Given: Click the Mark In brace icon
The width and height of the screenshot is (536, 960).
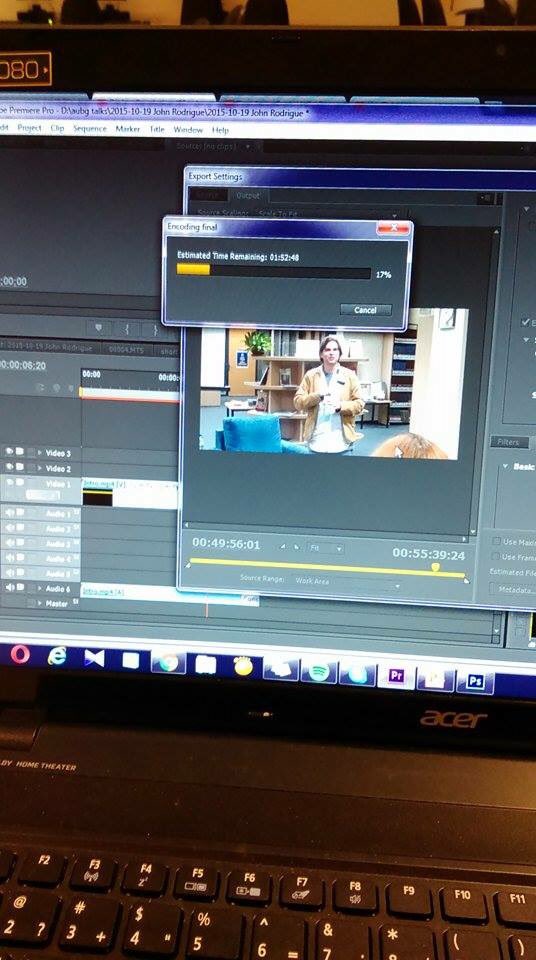Looking at the screenshot, I should click(127, 329).
